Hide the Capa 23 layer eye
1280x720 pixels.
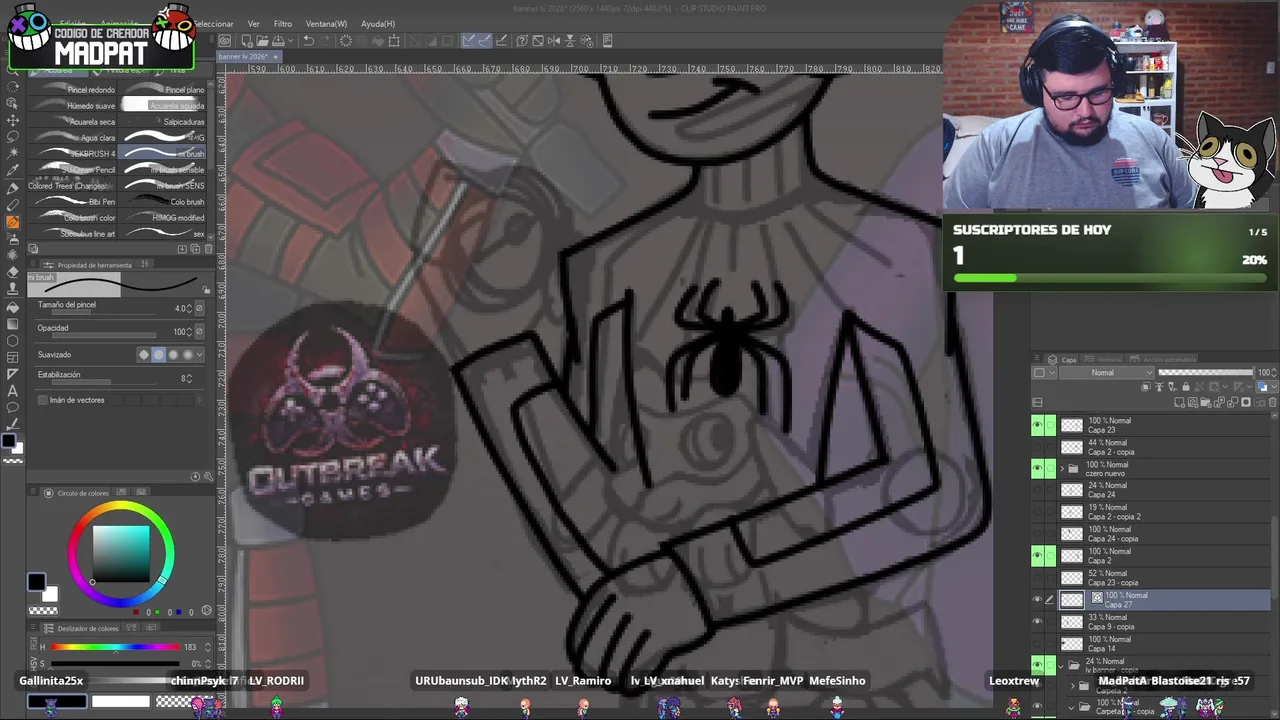(x=1037, y=425)
